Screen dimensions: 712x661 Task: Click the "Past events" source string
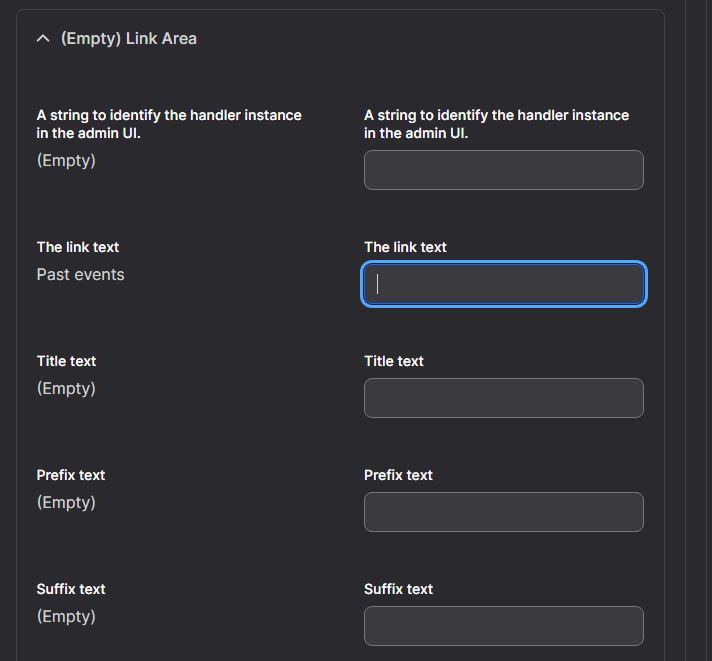[80, 275]
